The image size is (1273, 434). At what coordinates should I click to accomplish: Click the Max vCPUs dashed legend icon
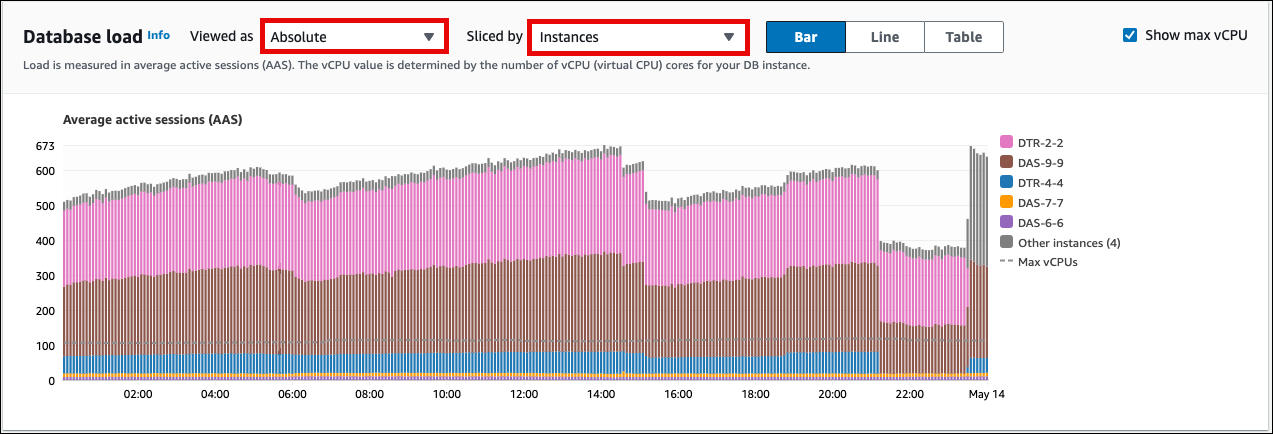click(x=1007, y=262)
